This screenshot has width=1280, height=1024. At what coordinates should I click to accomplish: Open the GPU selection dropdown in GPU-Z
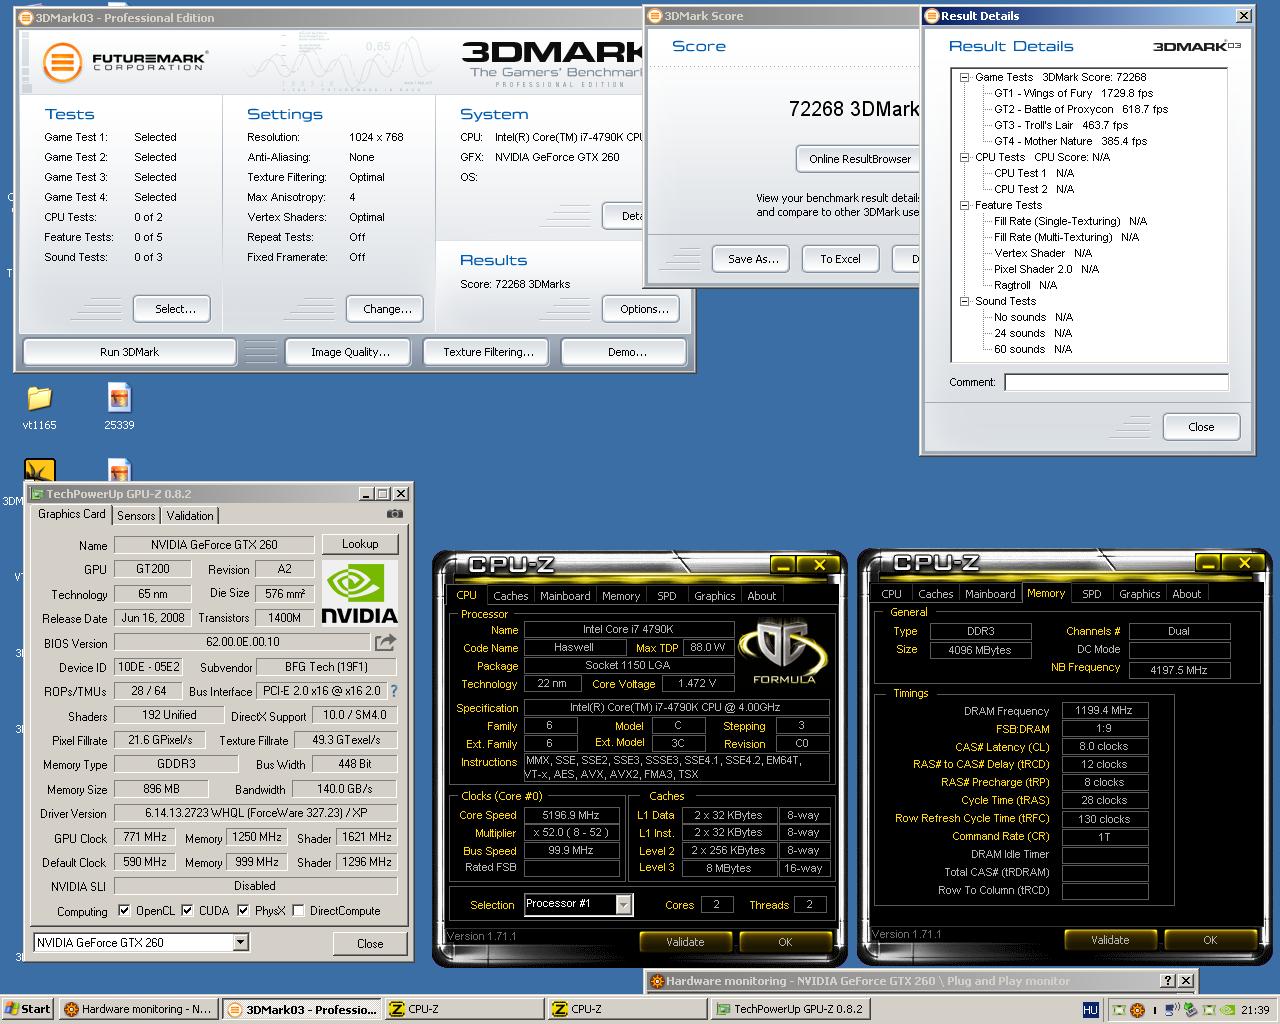pos(240,942)
